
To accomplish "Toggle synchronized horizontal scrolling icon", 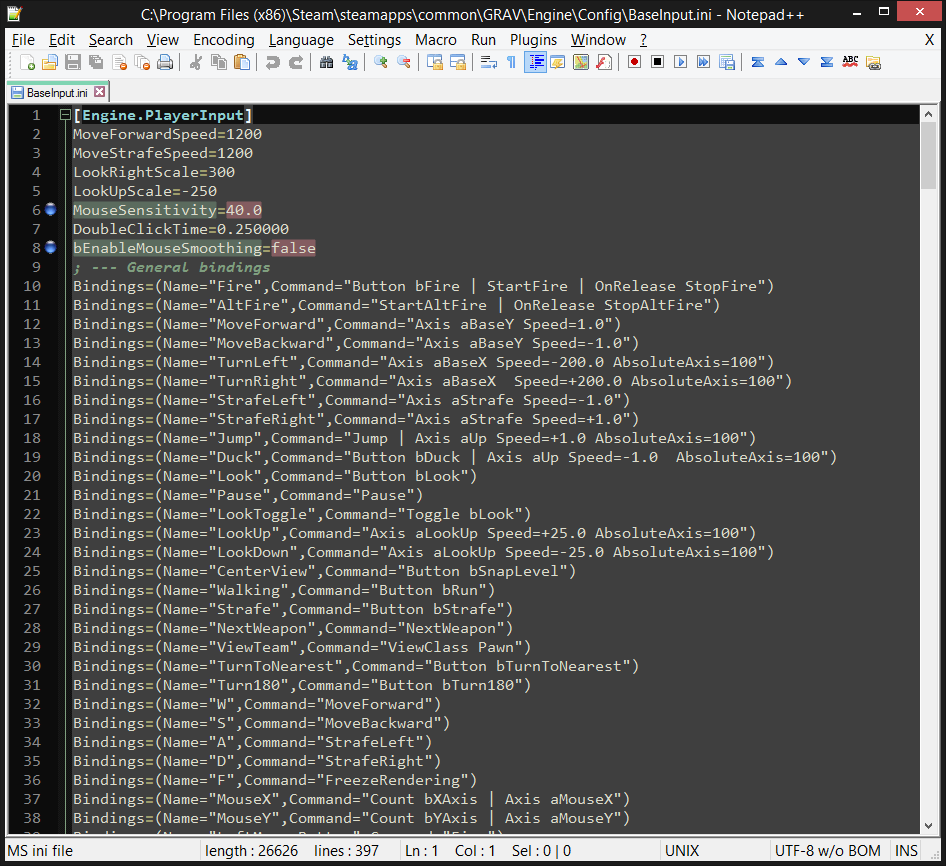I will [458, 62].
